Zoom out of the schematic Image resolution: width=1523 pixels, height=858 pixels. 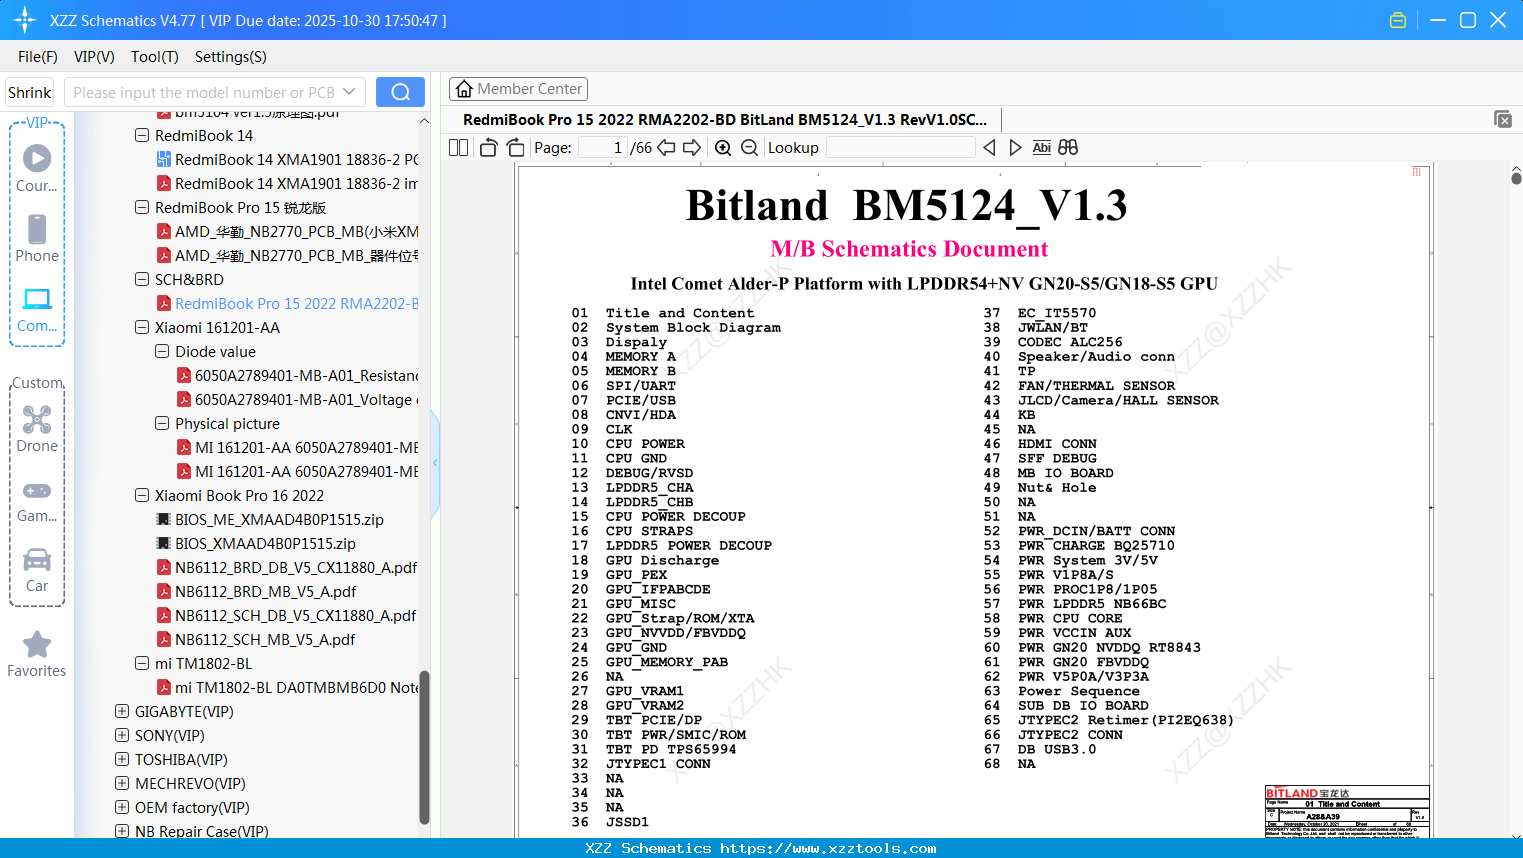[x=750, y=148]
